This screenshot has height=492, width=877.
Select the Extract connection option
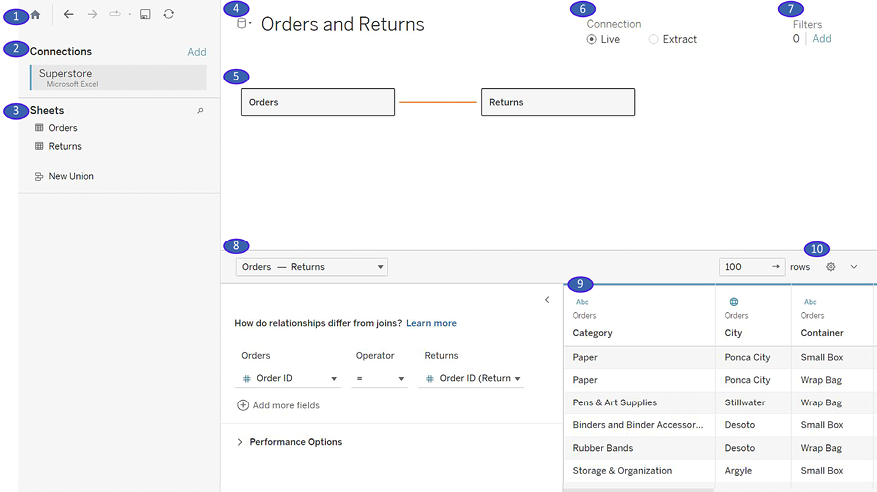pyautogui.click(x=654, y=40)
